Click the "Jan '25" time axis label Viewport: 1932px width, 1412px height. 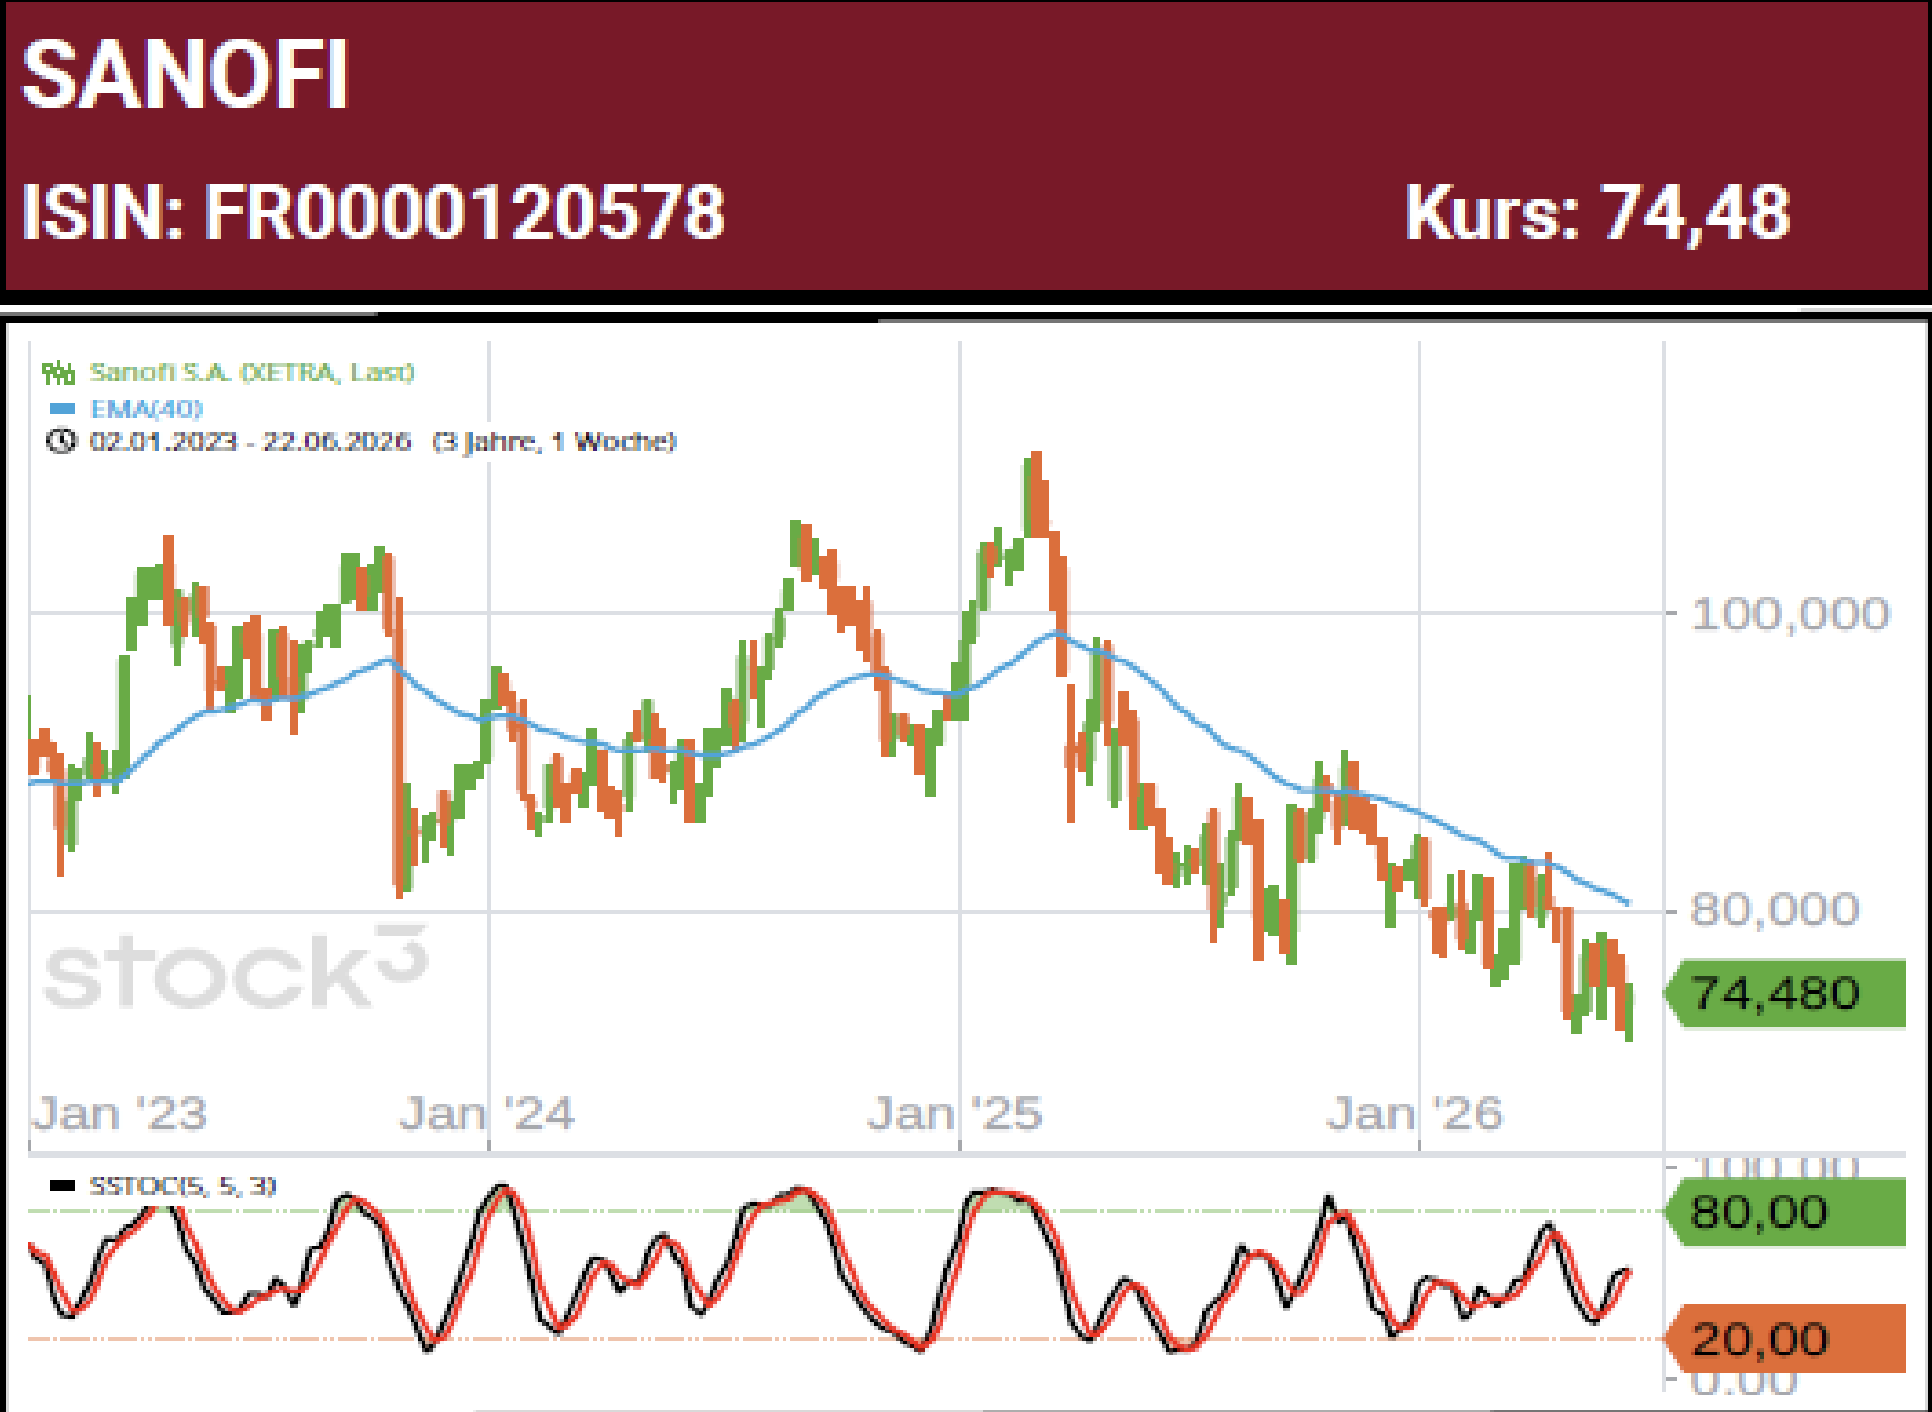pos(955,1113)
